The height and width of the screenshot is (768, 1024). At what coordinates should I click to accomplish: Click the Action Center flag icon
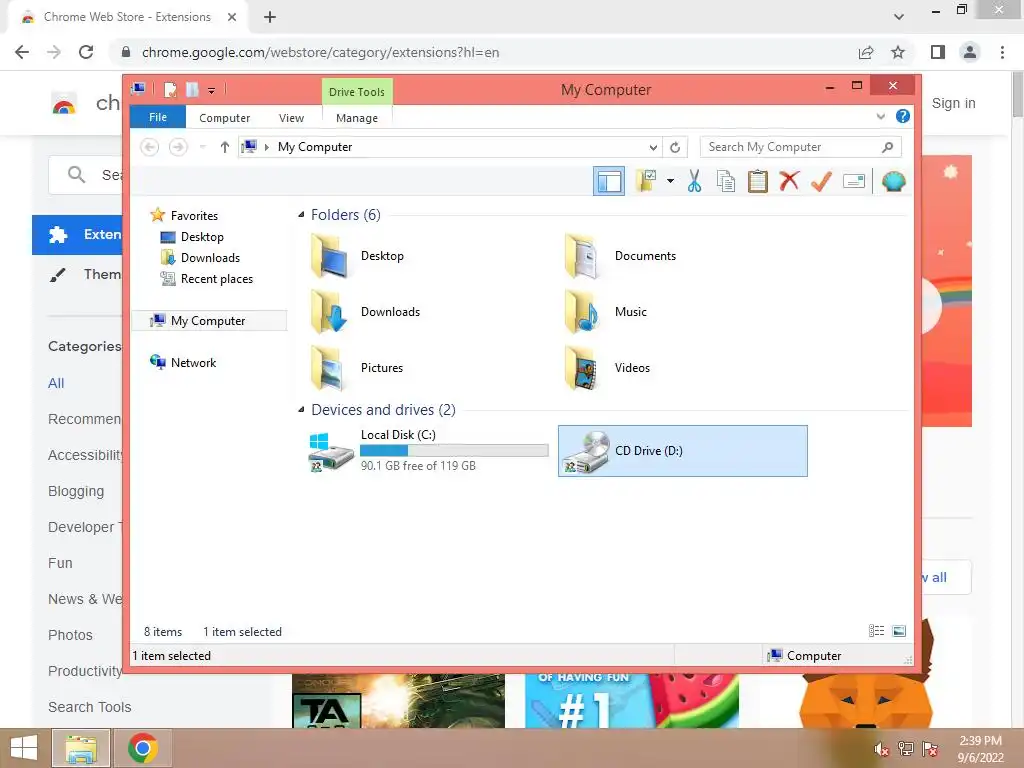tap(930, 749)
